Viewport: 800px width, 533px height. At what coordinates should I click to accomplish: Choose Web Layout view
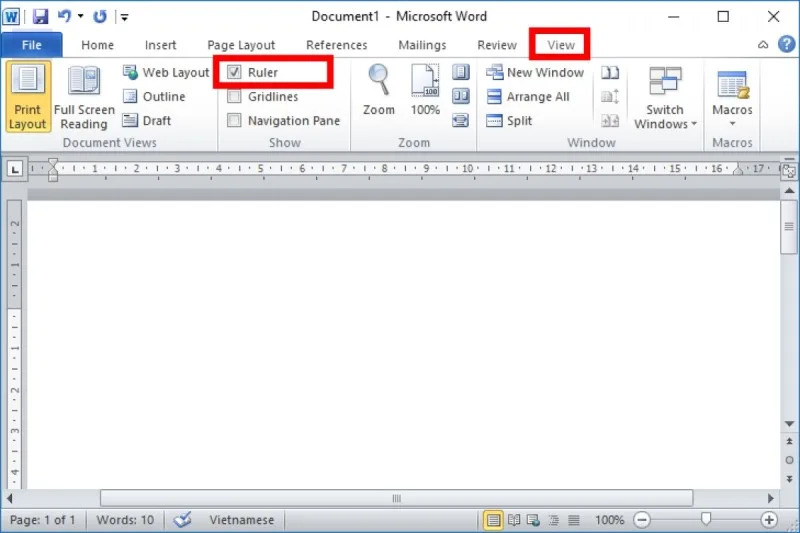point(166,72)
